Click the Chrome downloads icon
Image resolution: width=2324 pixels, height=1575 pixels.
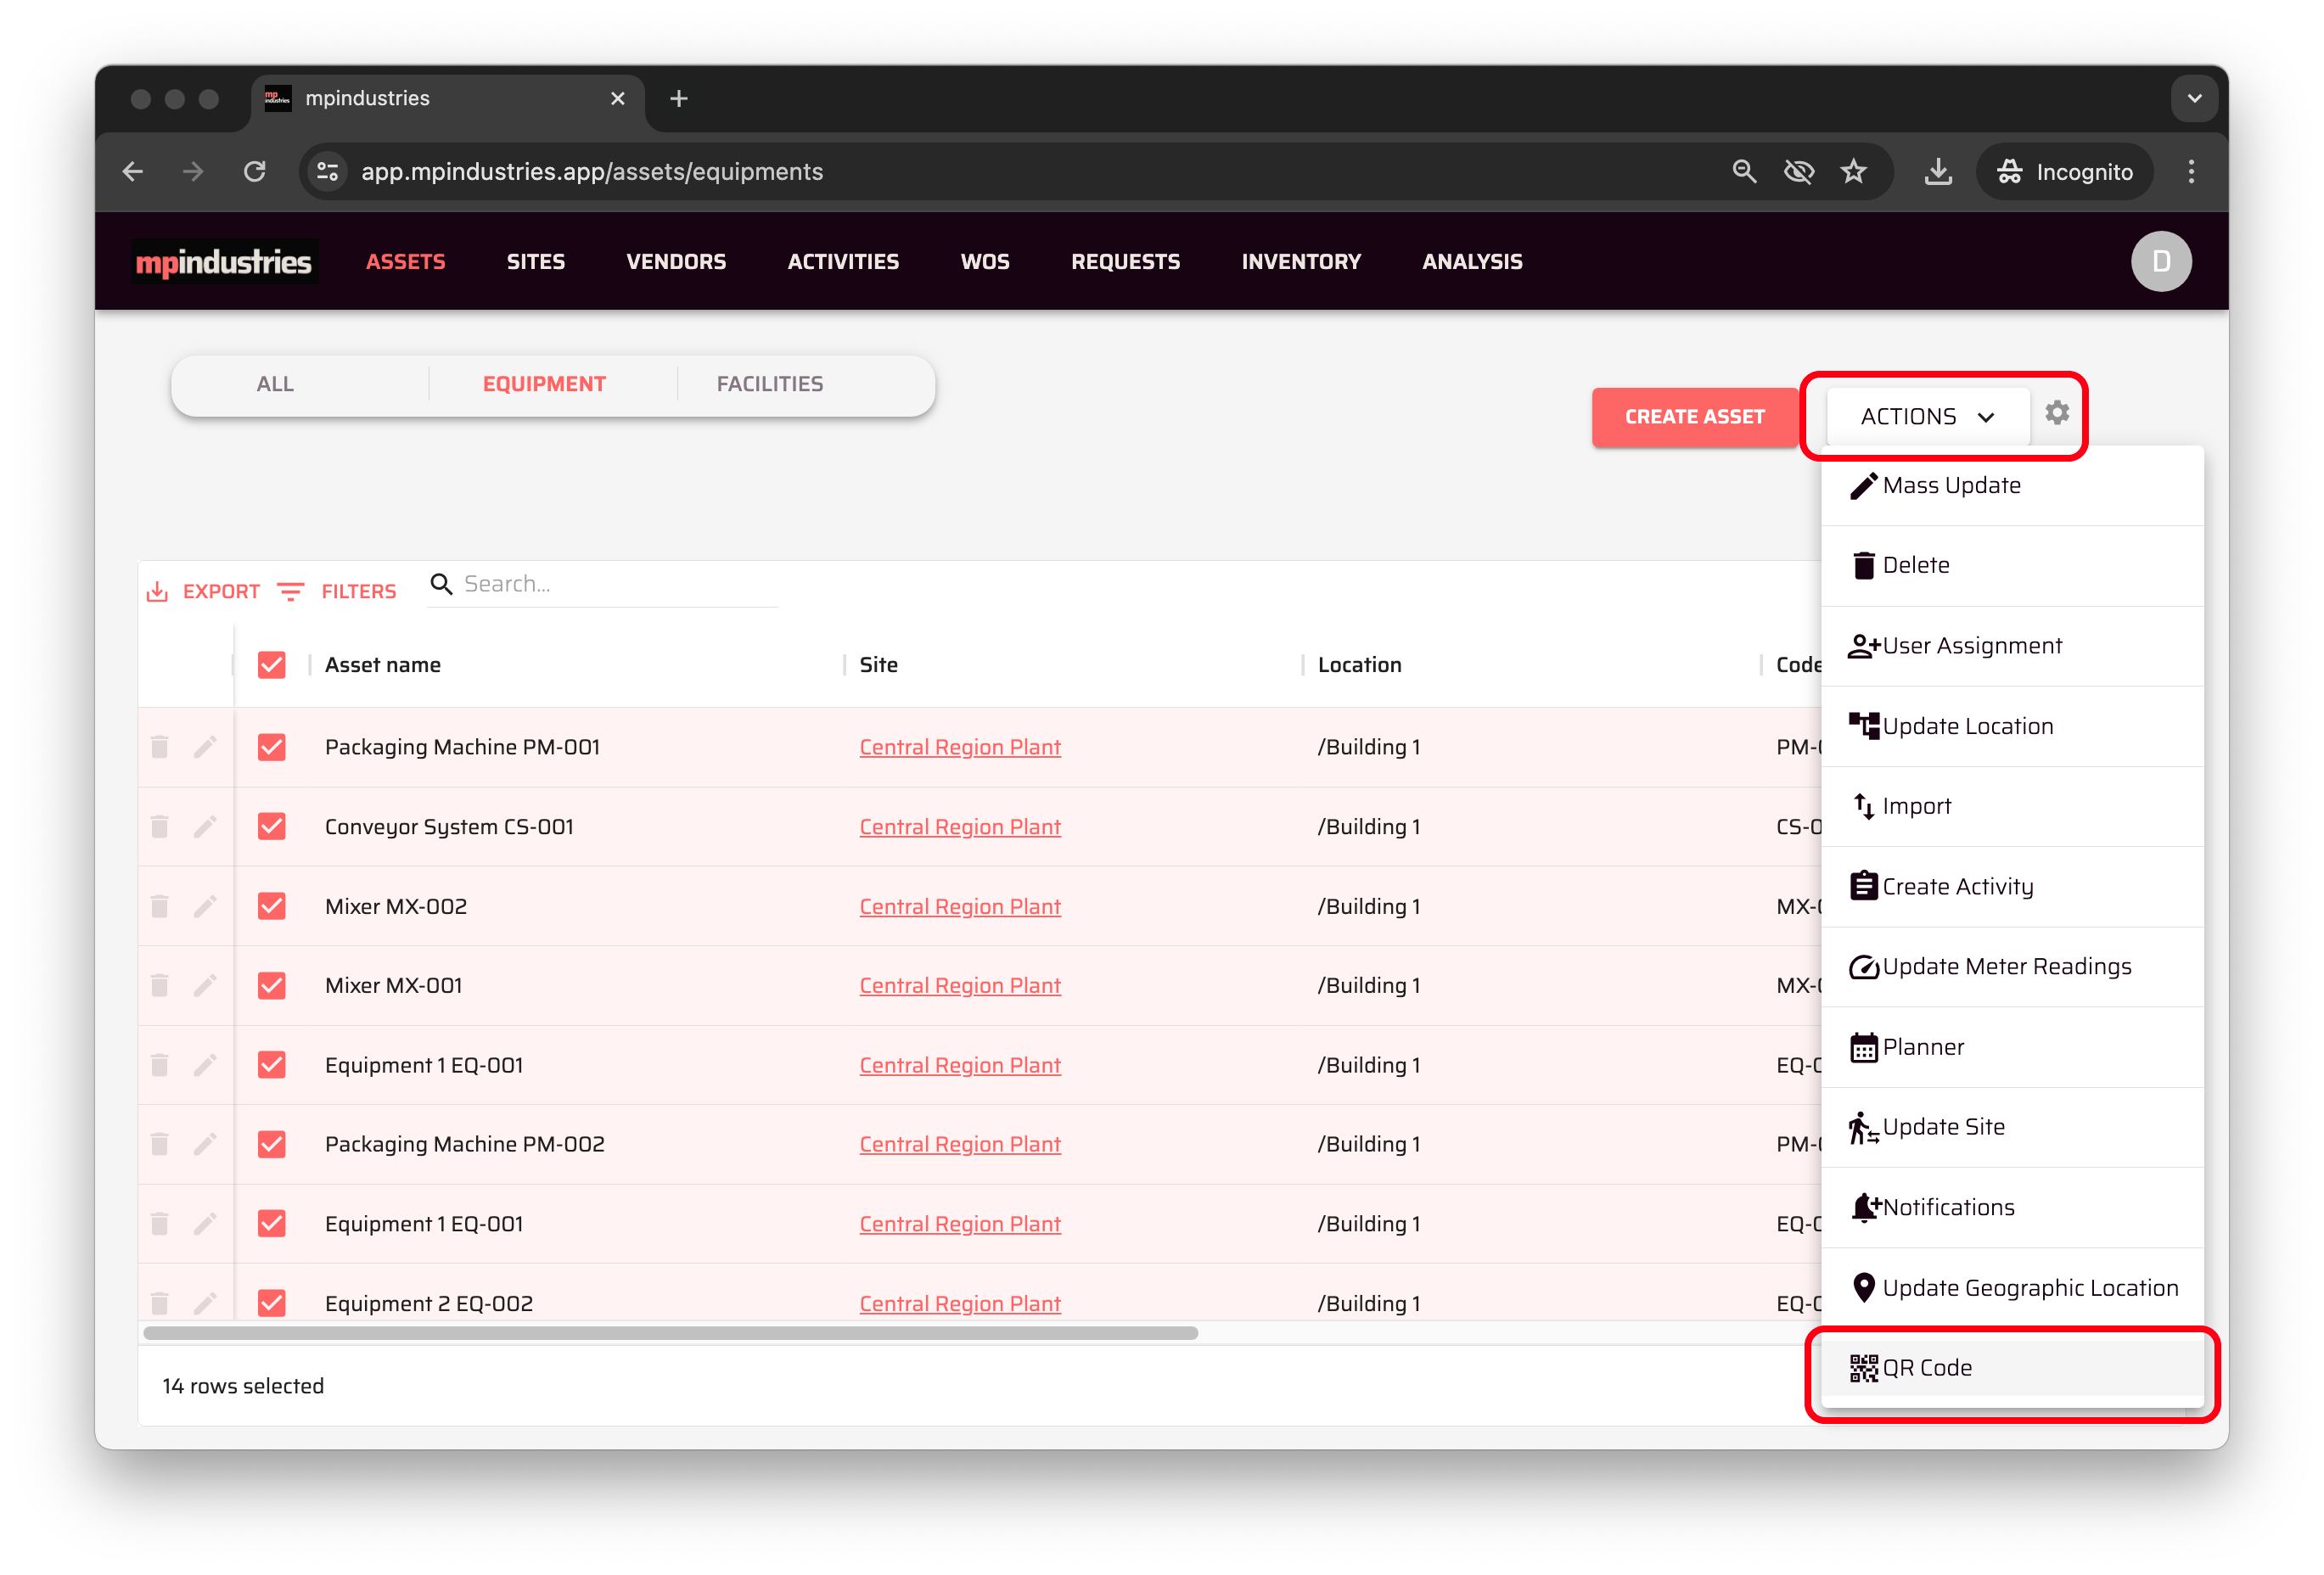coord(1937,172)
